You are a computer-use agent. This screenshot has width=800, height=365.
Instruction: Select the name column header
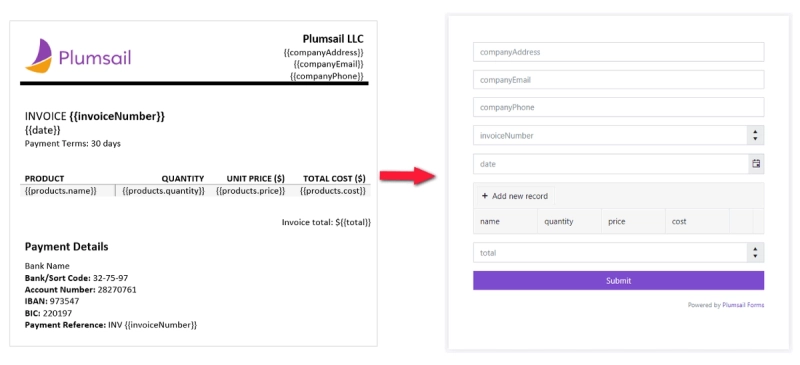pyautogui.click(x=505, y=222)
